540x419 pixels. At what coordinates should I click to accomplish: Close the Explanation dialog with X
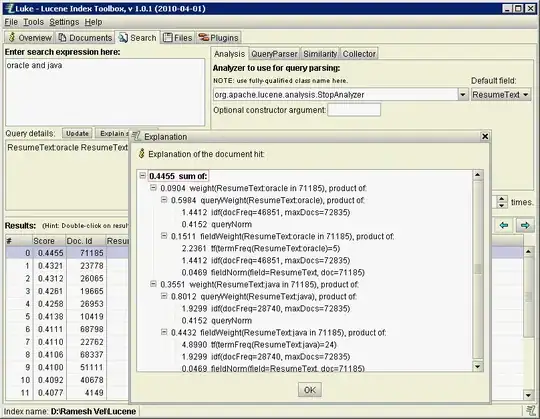(x=485, y=137)
